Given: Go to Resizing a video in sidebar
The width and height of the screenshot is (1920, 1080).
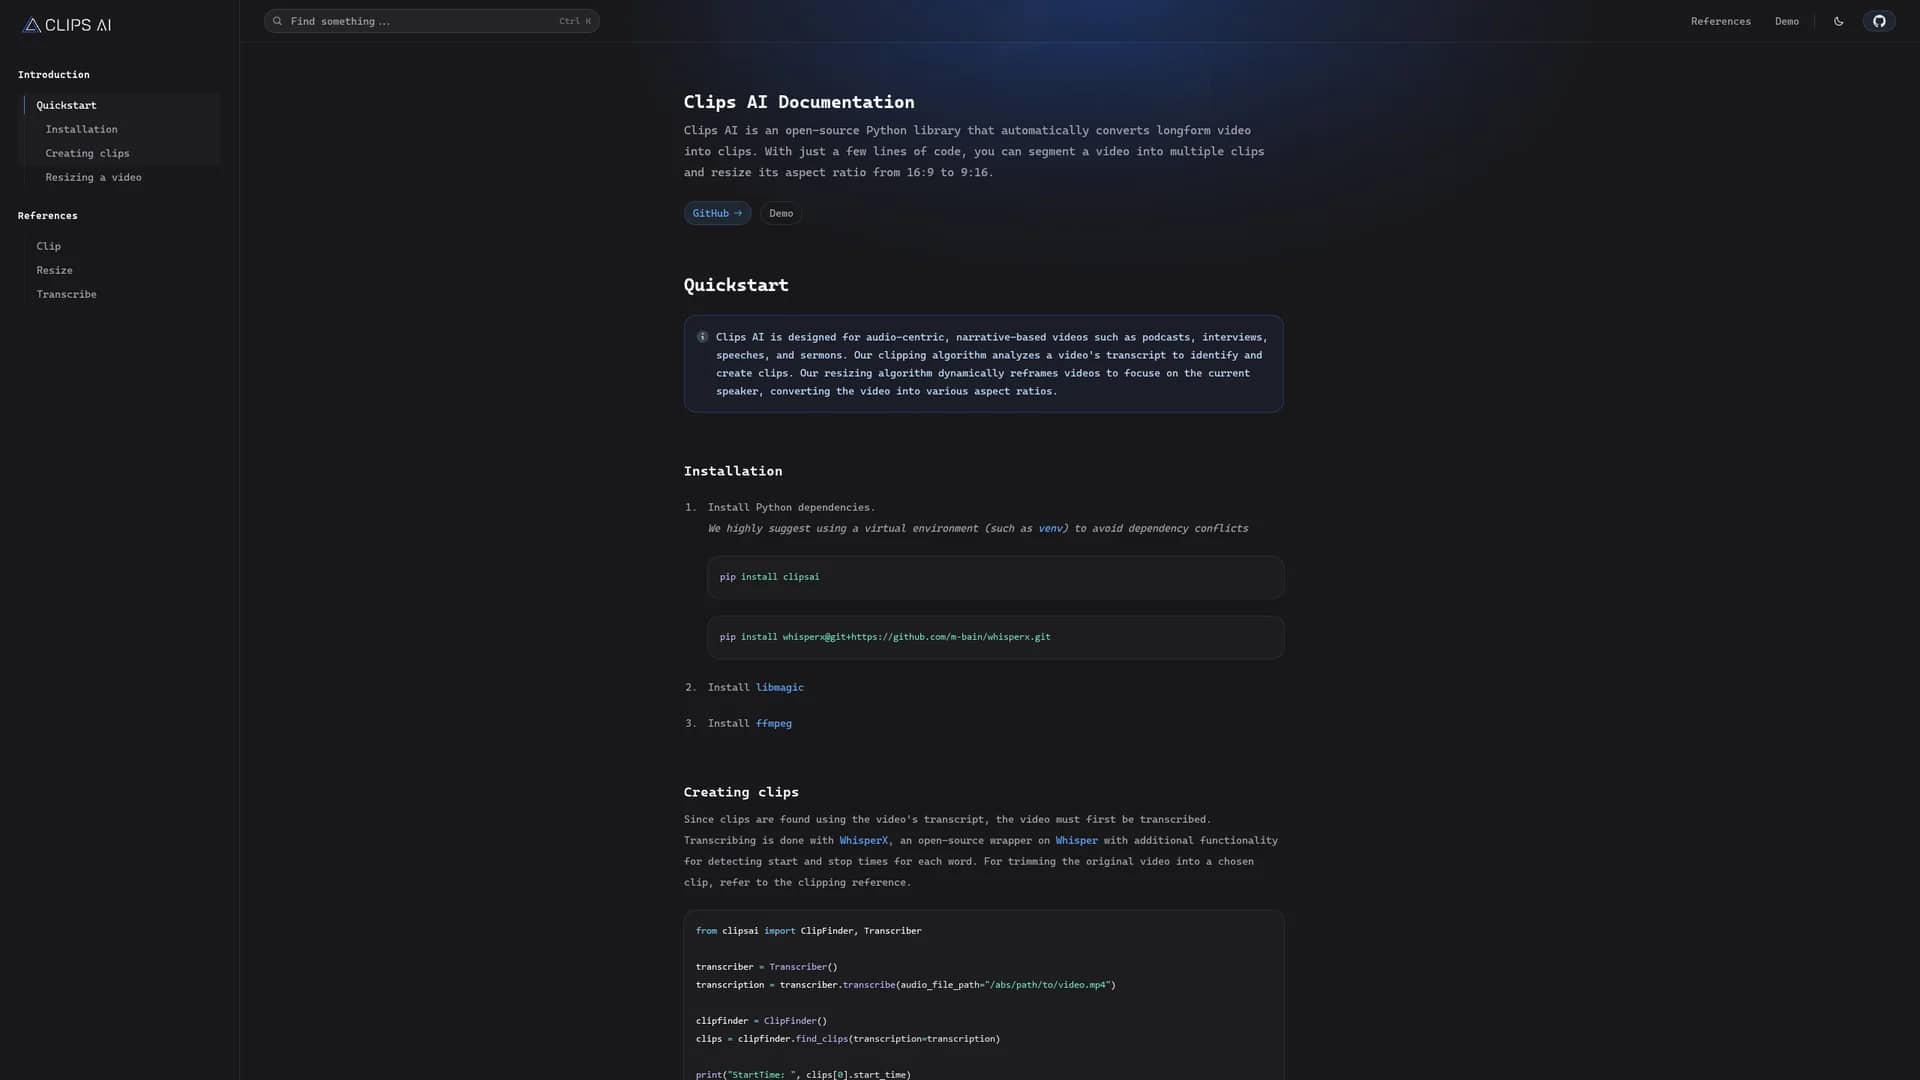Looking at the screenshot, I should tap(93, 177).
